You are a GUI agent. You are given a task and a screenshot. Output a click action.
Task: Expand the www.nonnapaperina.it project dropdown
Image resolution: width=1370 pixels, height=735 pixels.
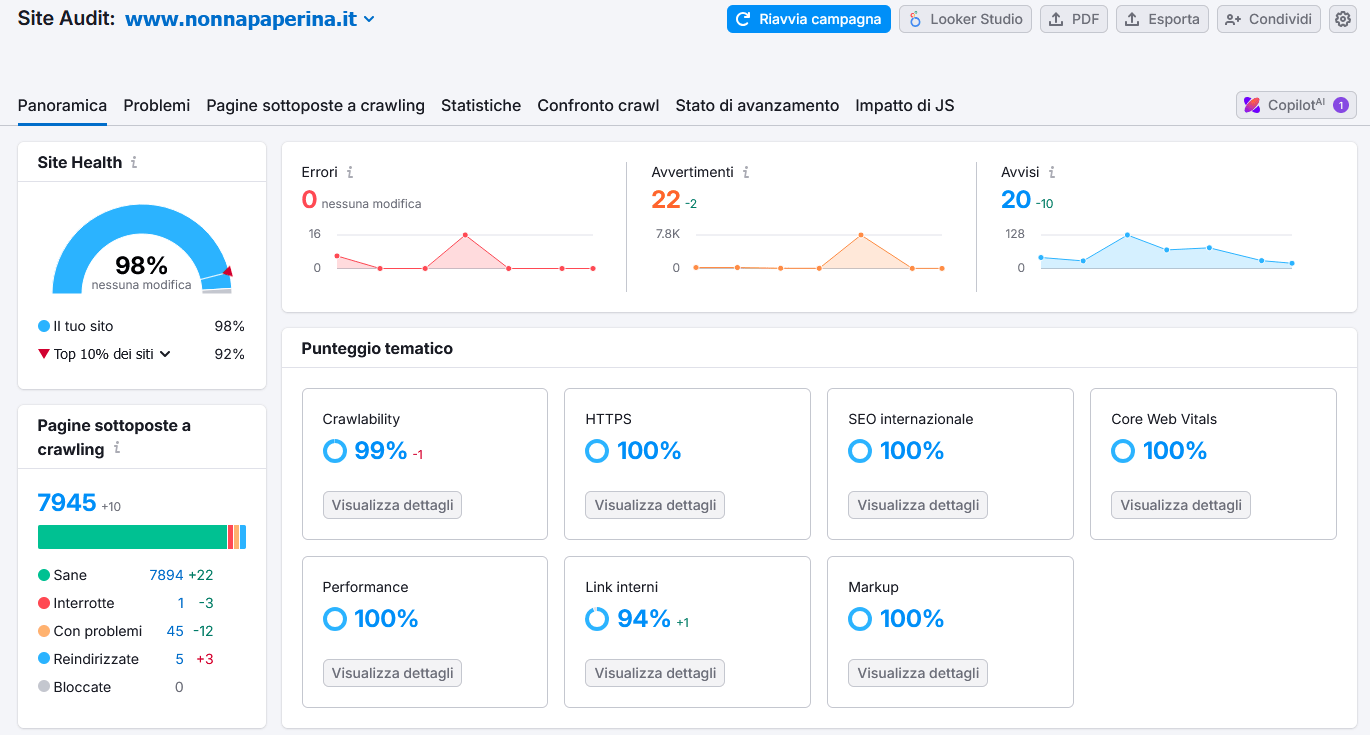pyautogui.click(x=369, y=19)
